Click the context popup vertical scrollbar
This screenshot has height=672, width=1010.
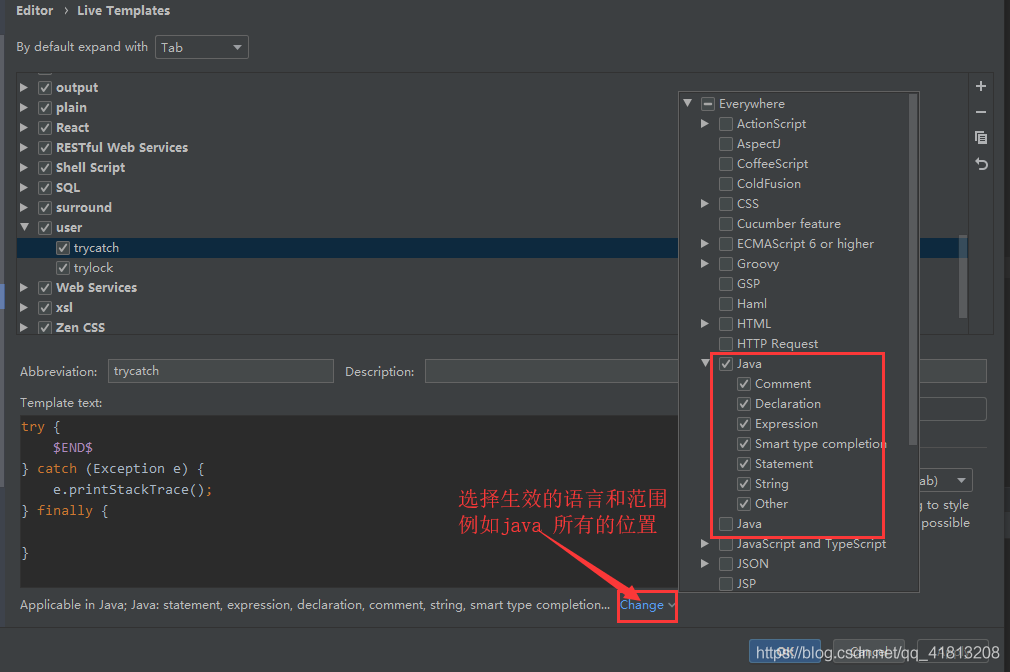913,269
